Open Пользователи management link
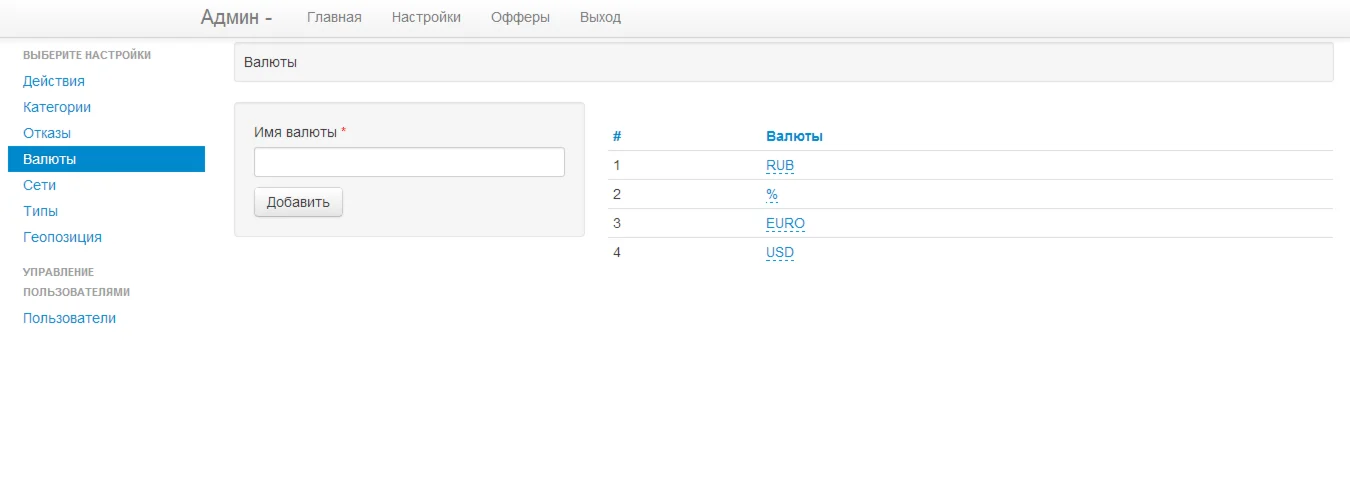The height and width of the screenshot is (488, 1350). point(69,318)
